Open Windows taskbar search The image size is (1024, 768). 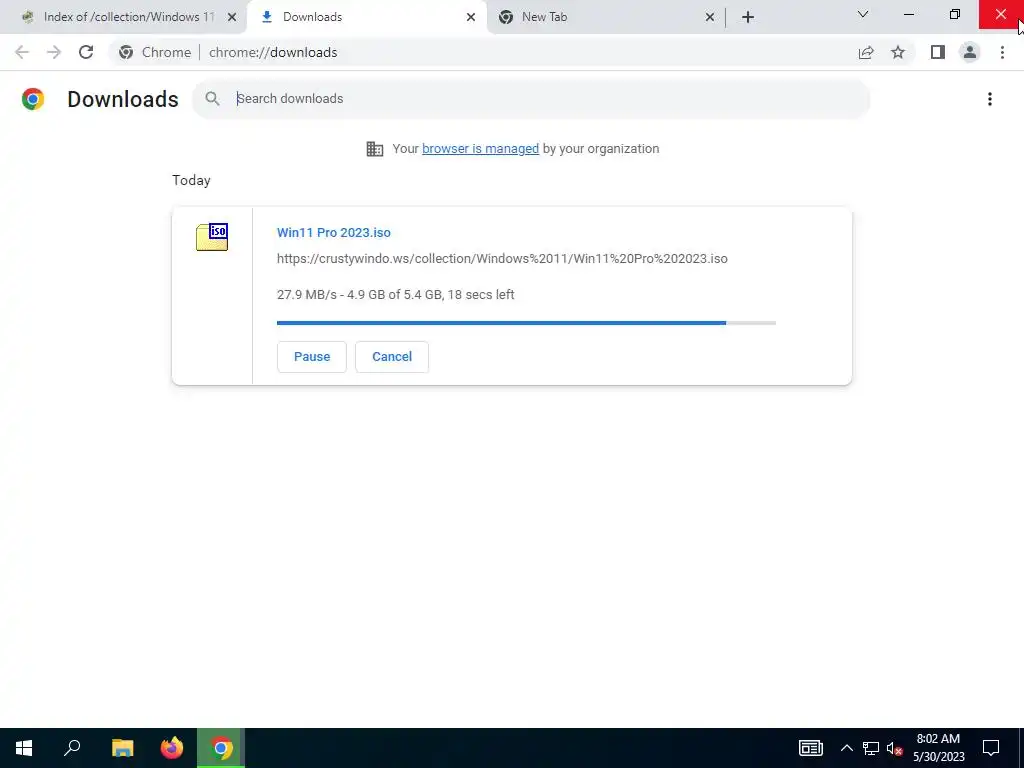(72, 748)
